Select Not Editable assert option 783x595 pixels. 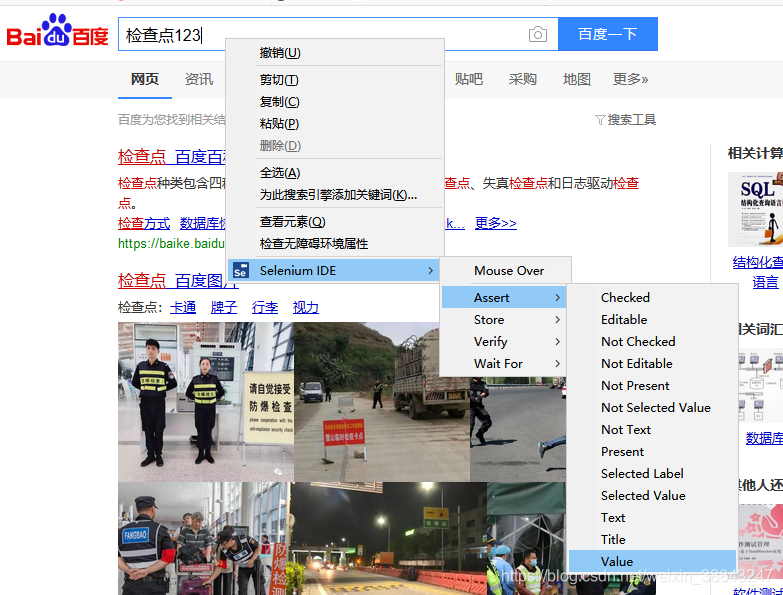point(652,363)
